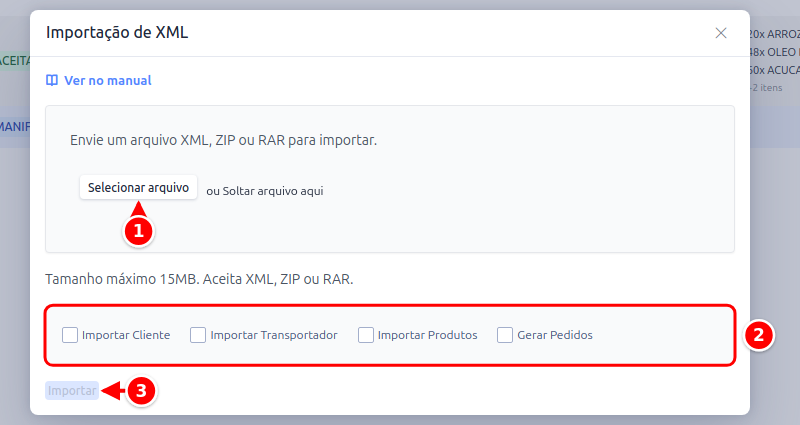This screenshot has height=425, width=800.
Task: Click the 'ou Soltar arquivo aqui' drop text
Action: pos(265,191)
